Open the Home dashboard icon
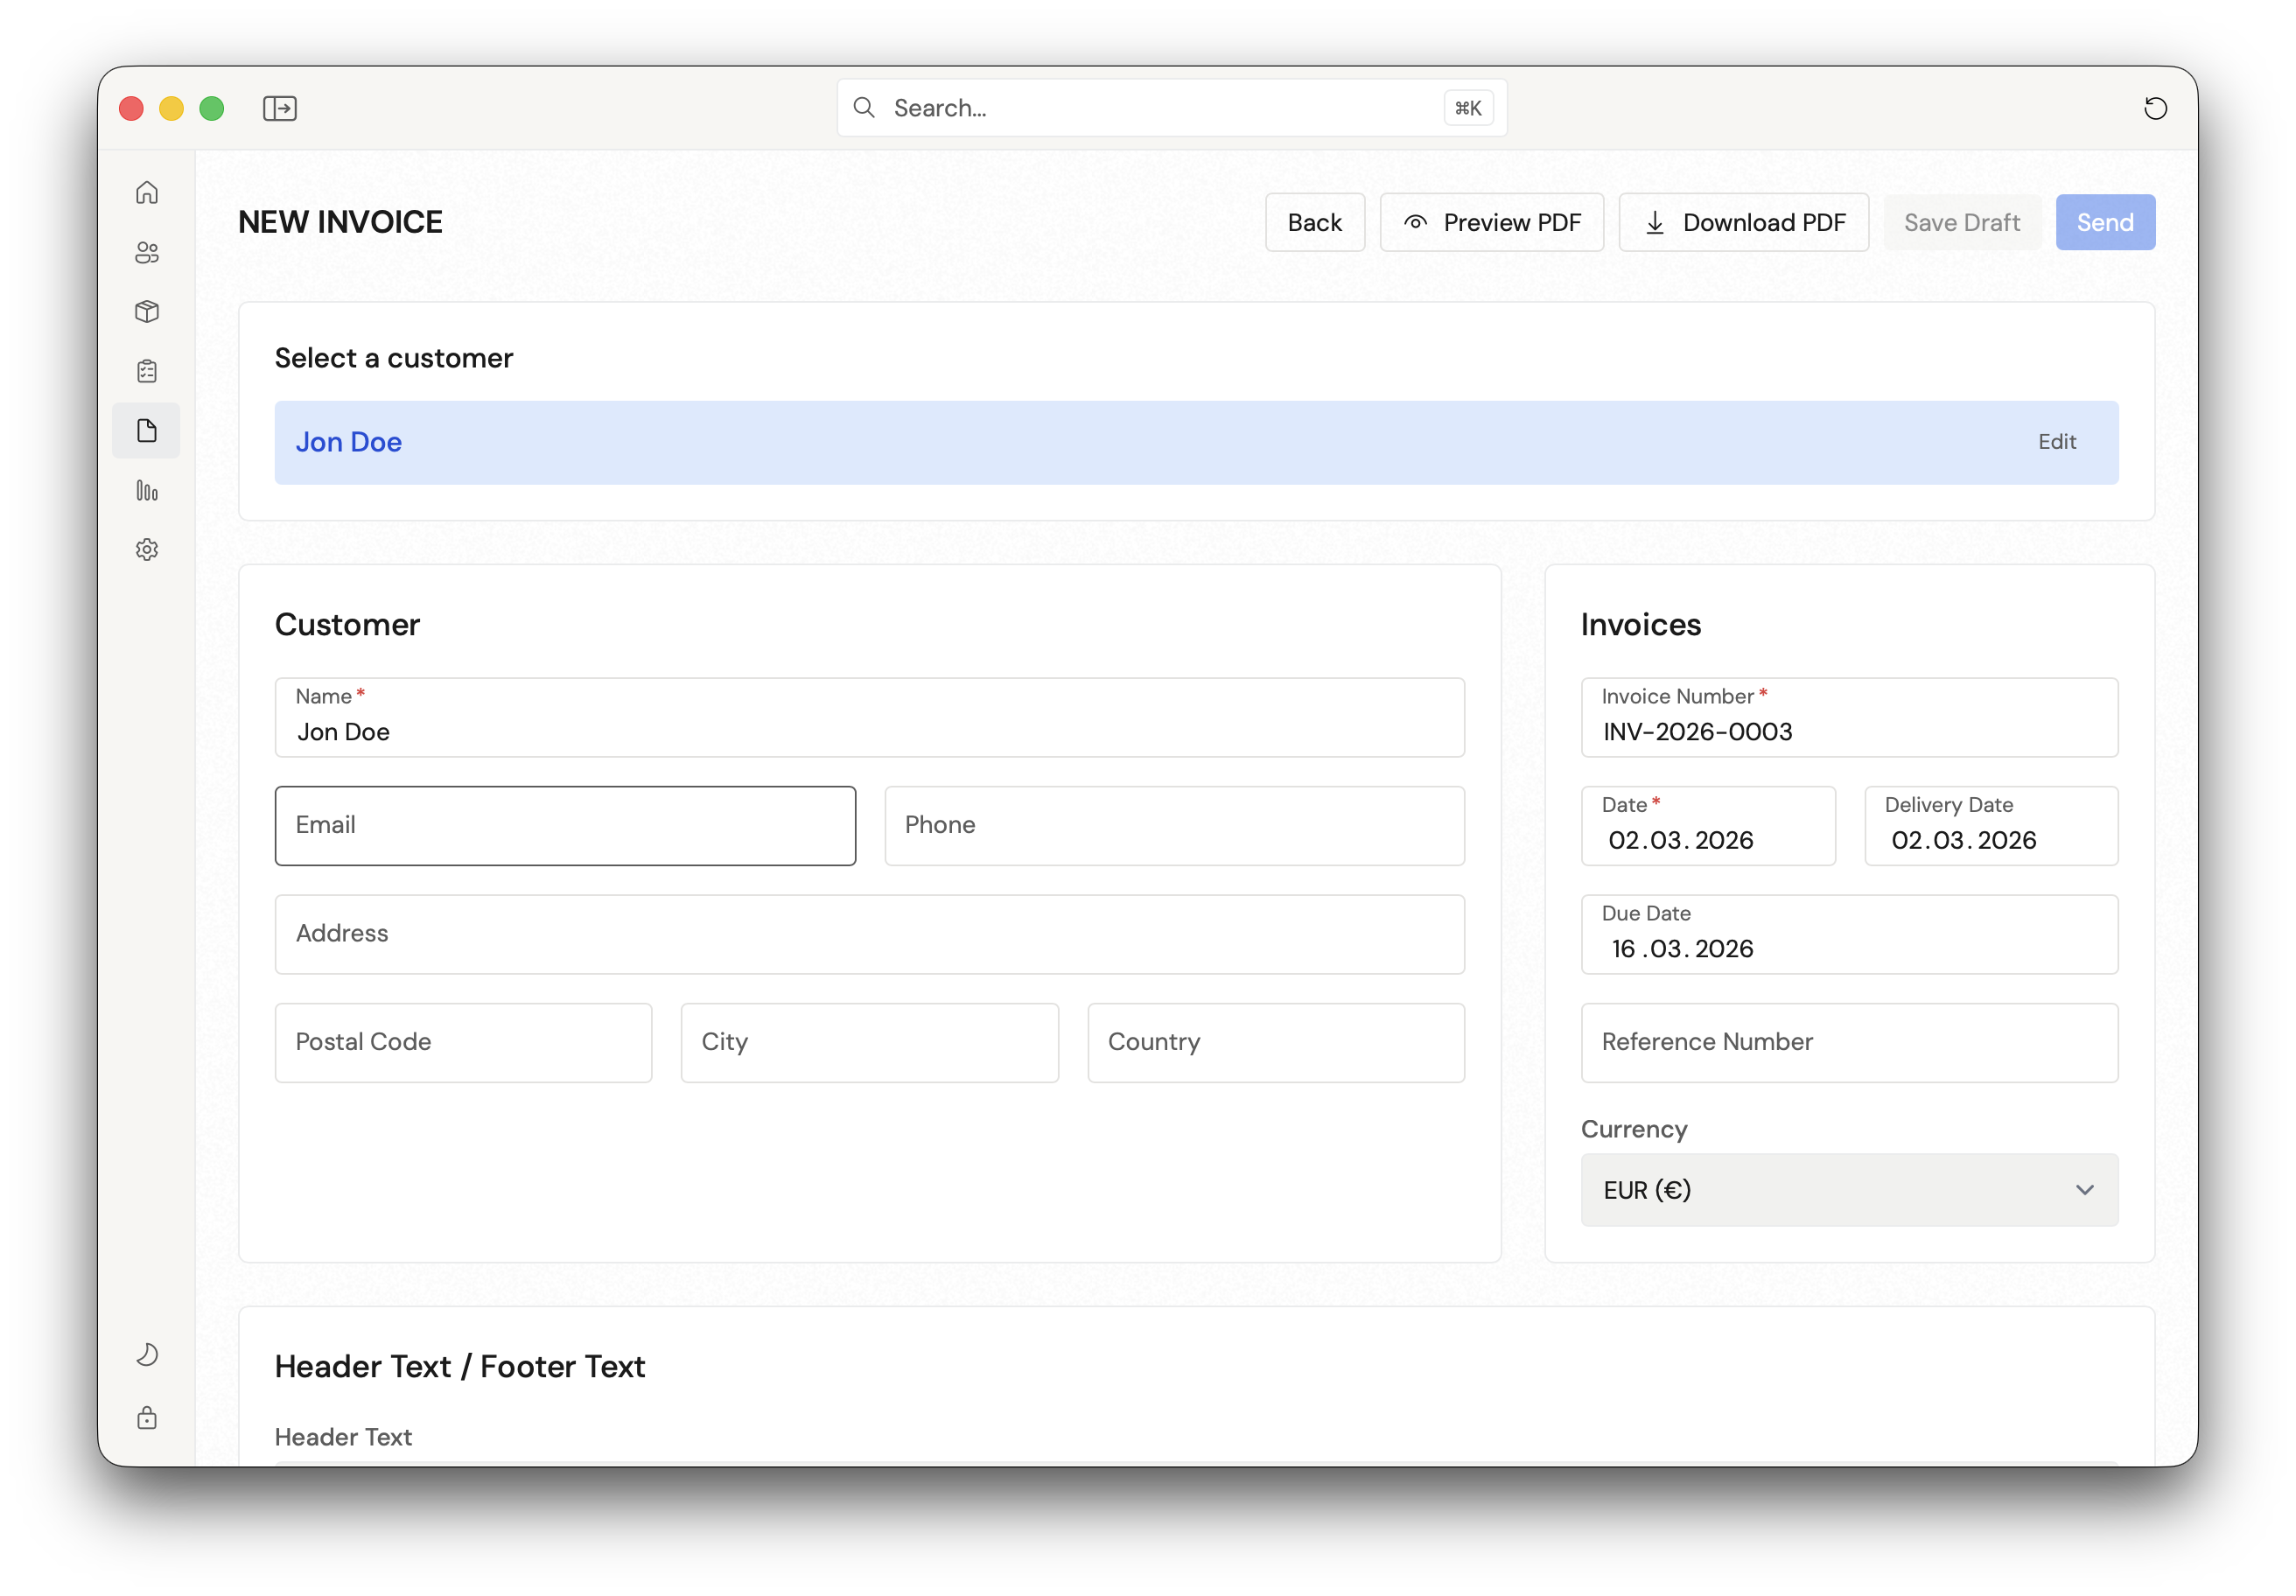This screenshot has width=2296, height=1596. 147,193
